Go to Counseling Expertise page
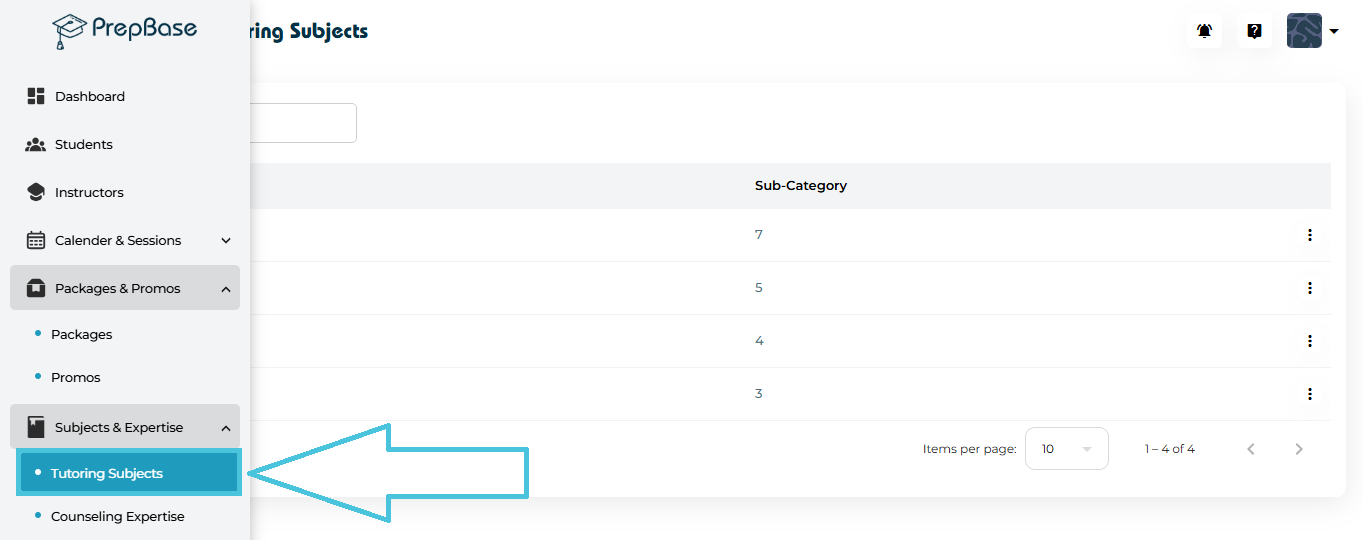The height and width of the screenshot is (540, 1363). click(x=117, y=516)
